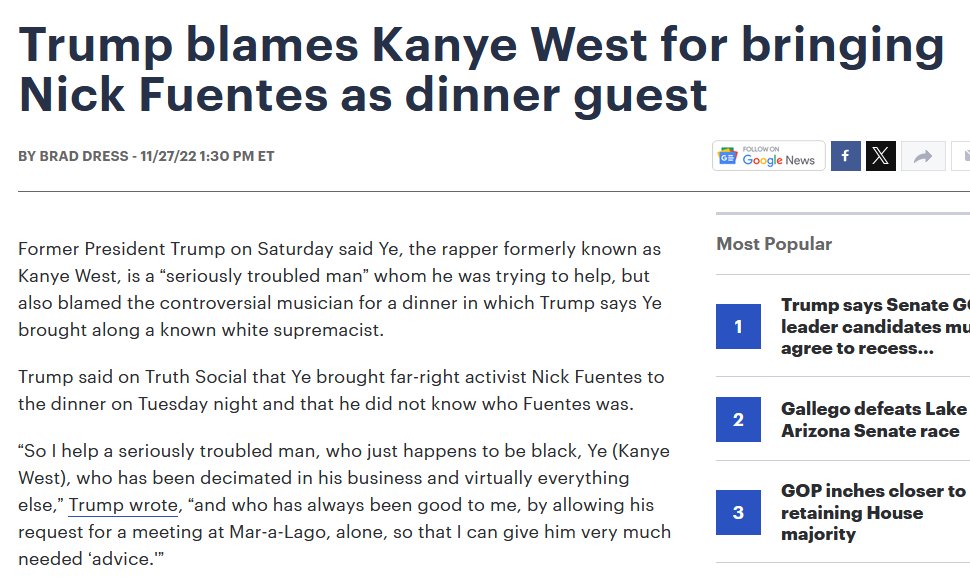Open "GOP inches closer to retaining House" story
The width and height of the screenshot is (970, 584).
873,512
